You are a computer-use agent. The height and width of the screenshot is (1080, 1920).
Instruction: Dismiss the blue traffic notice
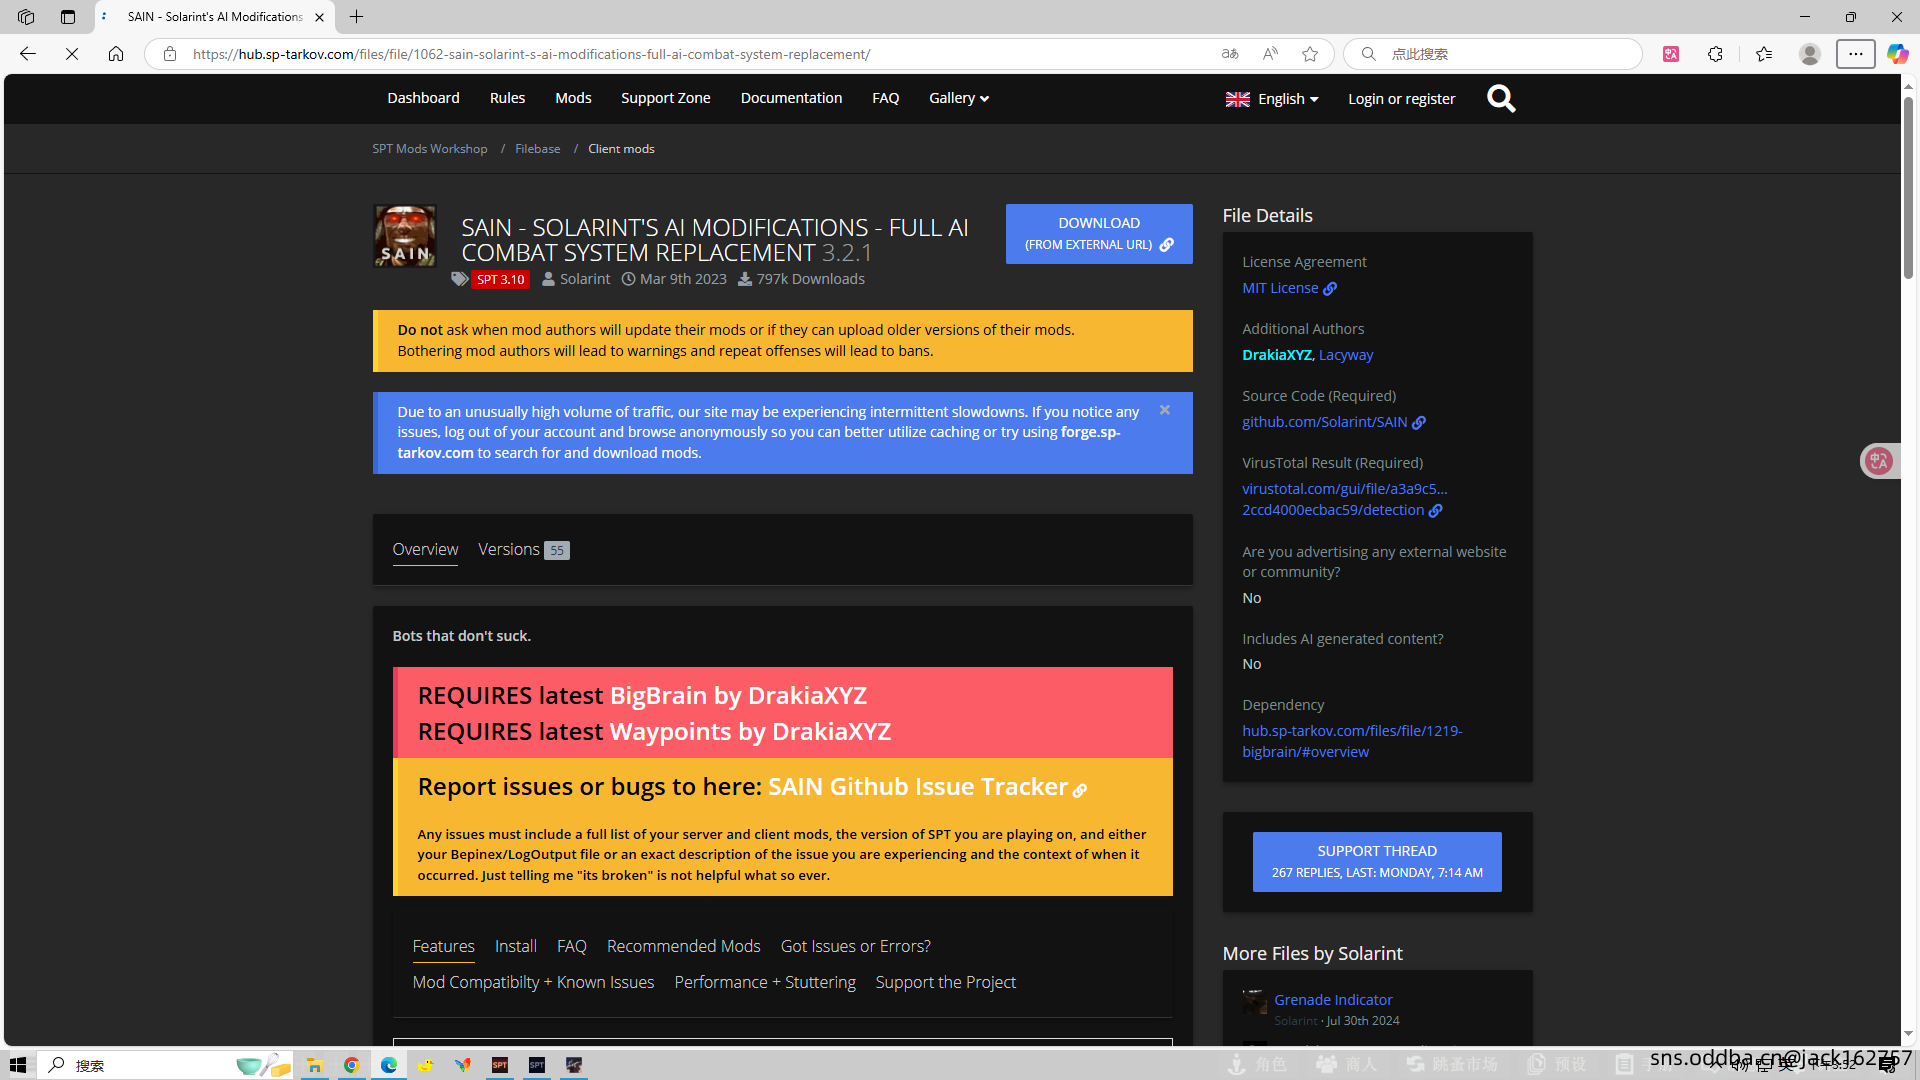tap(1165, 410)
